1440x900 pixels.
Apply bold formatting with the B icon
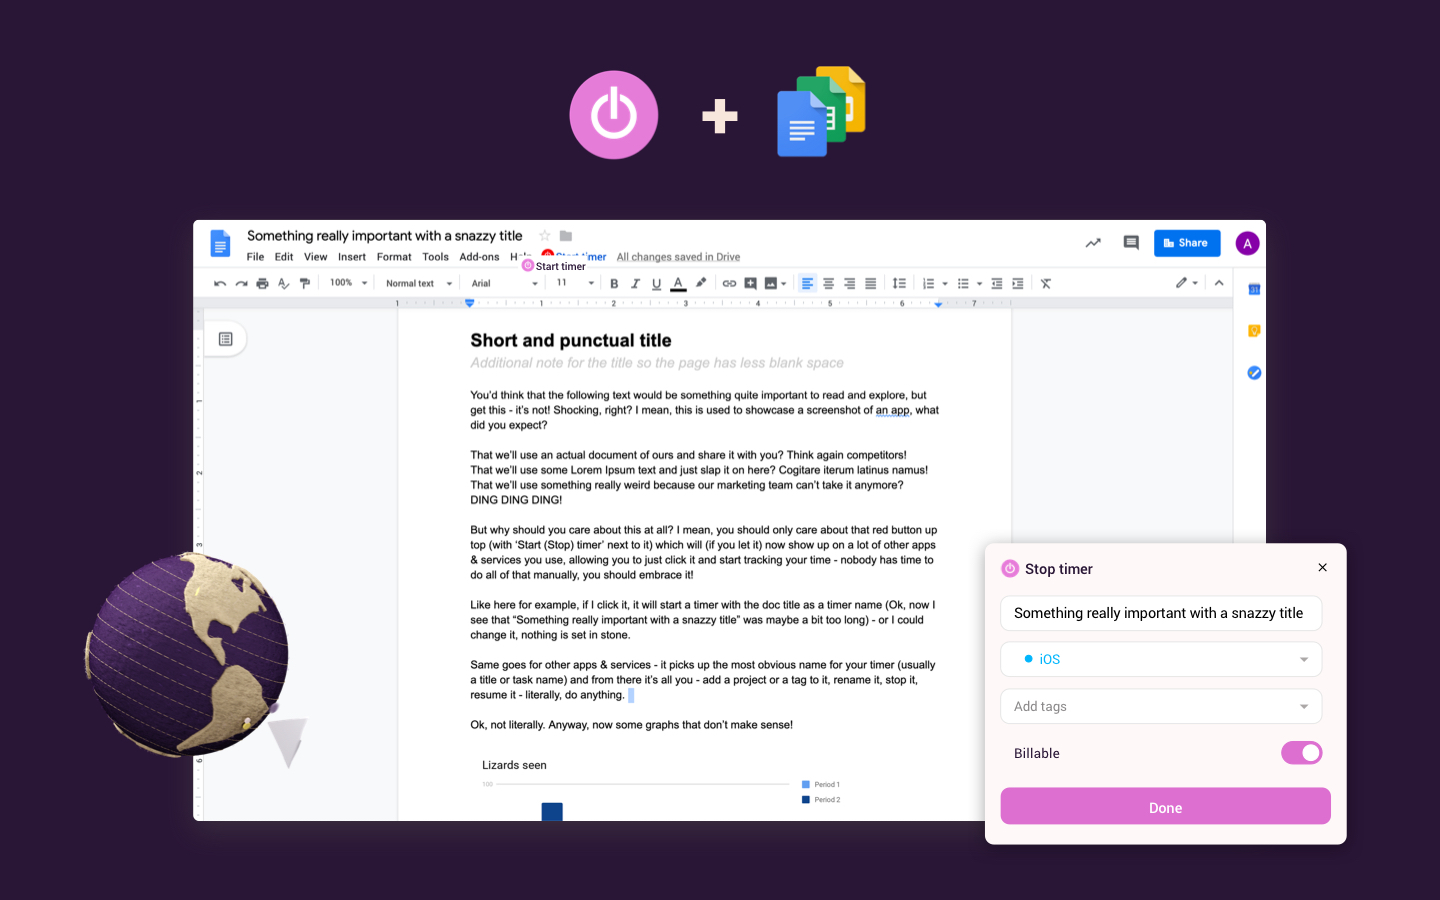click(614, 284)
